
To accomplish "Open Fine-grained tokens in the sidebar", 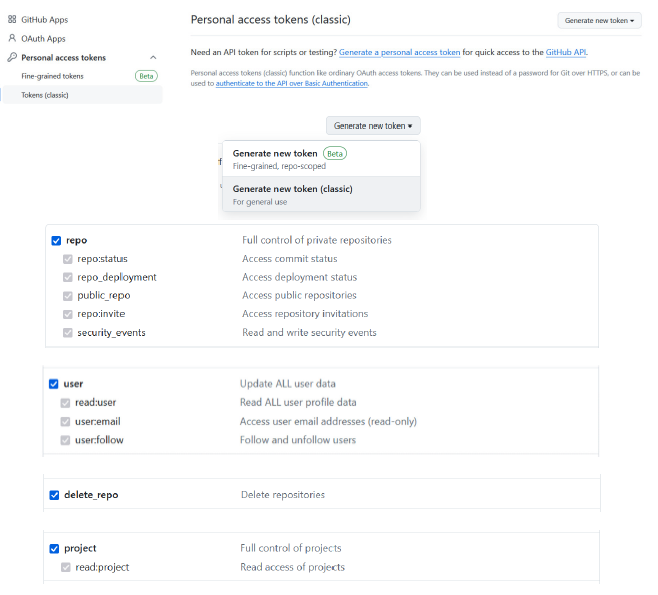I will (55, 76).
